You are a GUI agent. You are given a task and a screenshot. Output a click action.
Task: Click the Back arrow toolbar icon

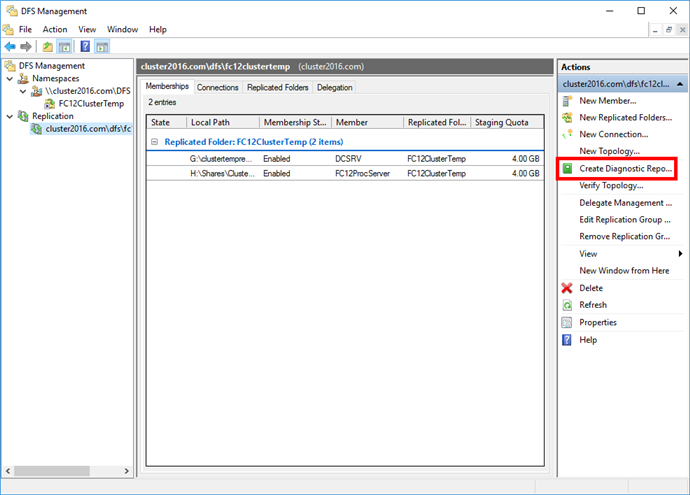pyautogui.click(x=10, y=46)
